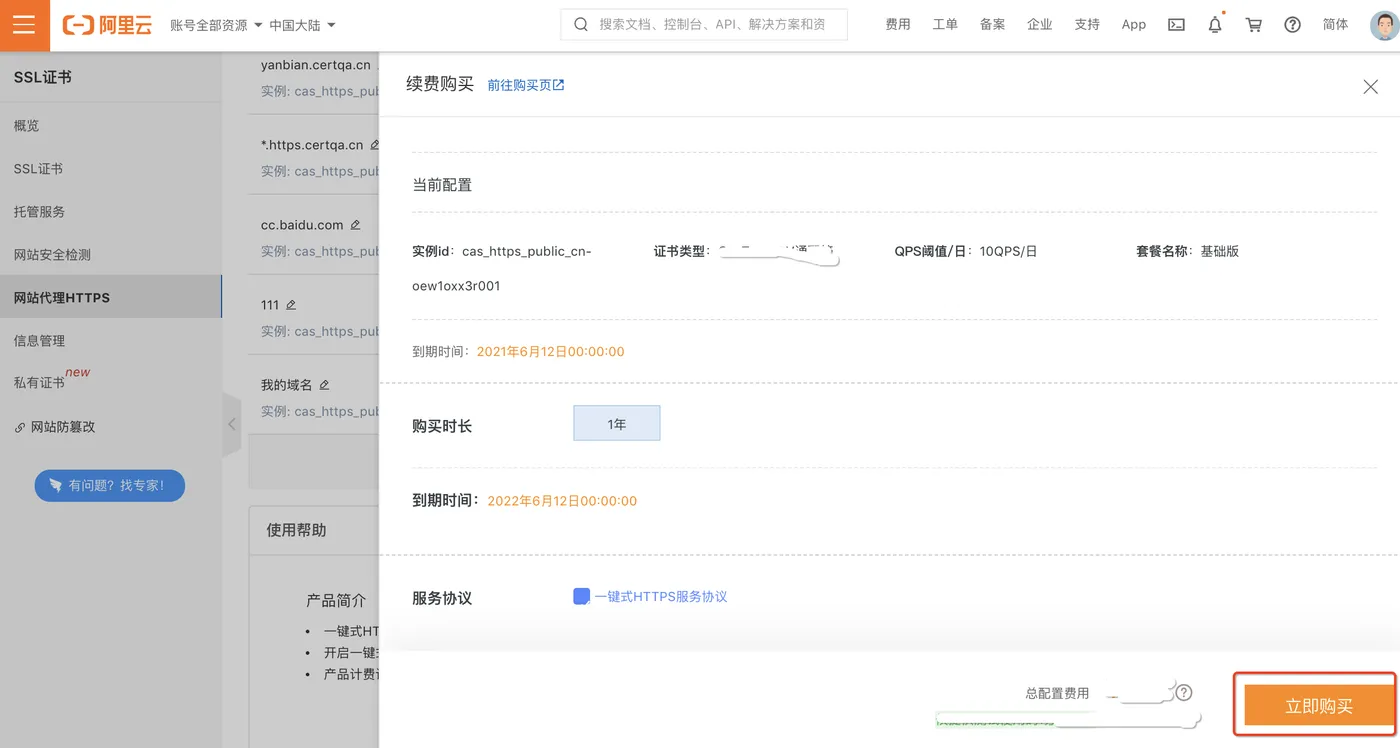This screenshot has height=748, width=1400.
Task: Edit the *.https.certqa.cn domain name
Action: coord(375,145)
